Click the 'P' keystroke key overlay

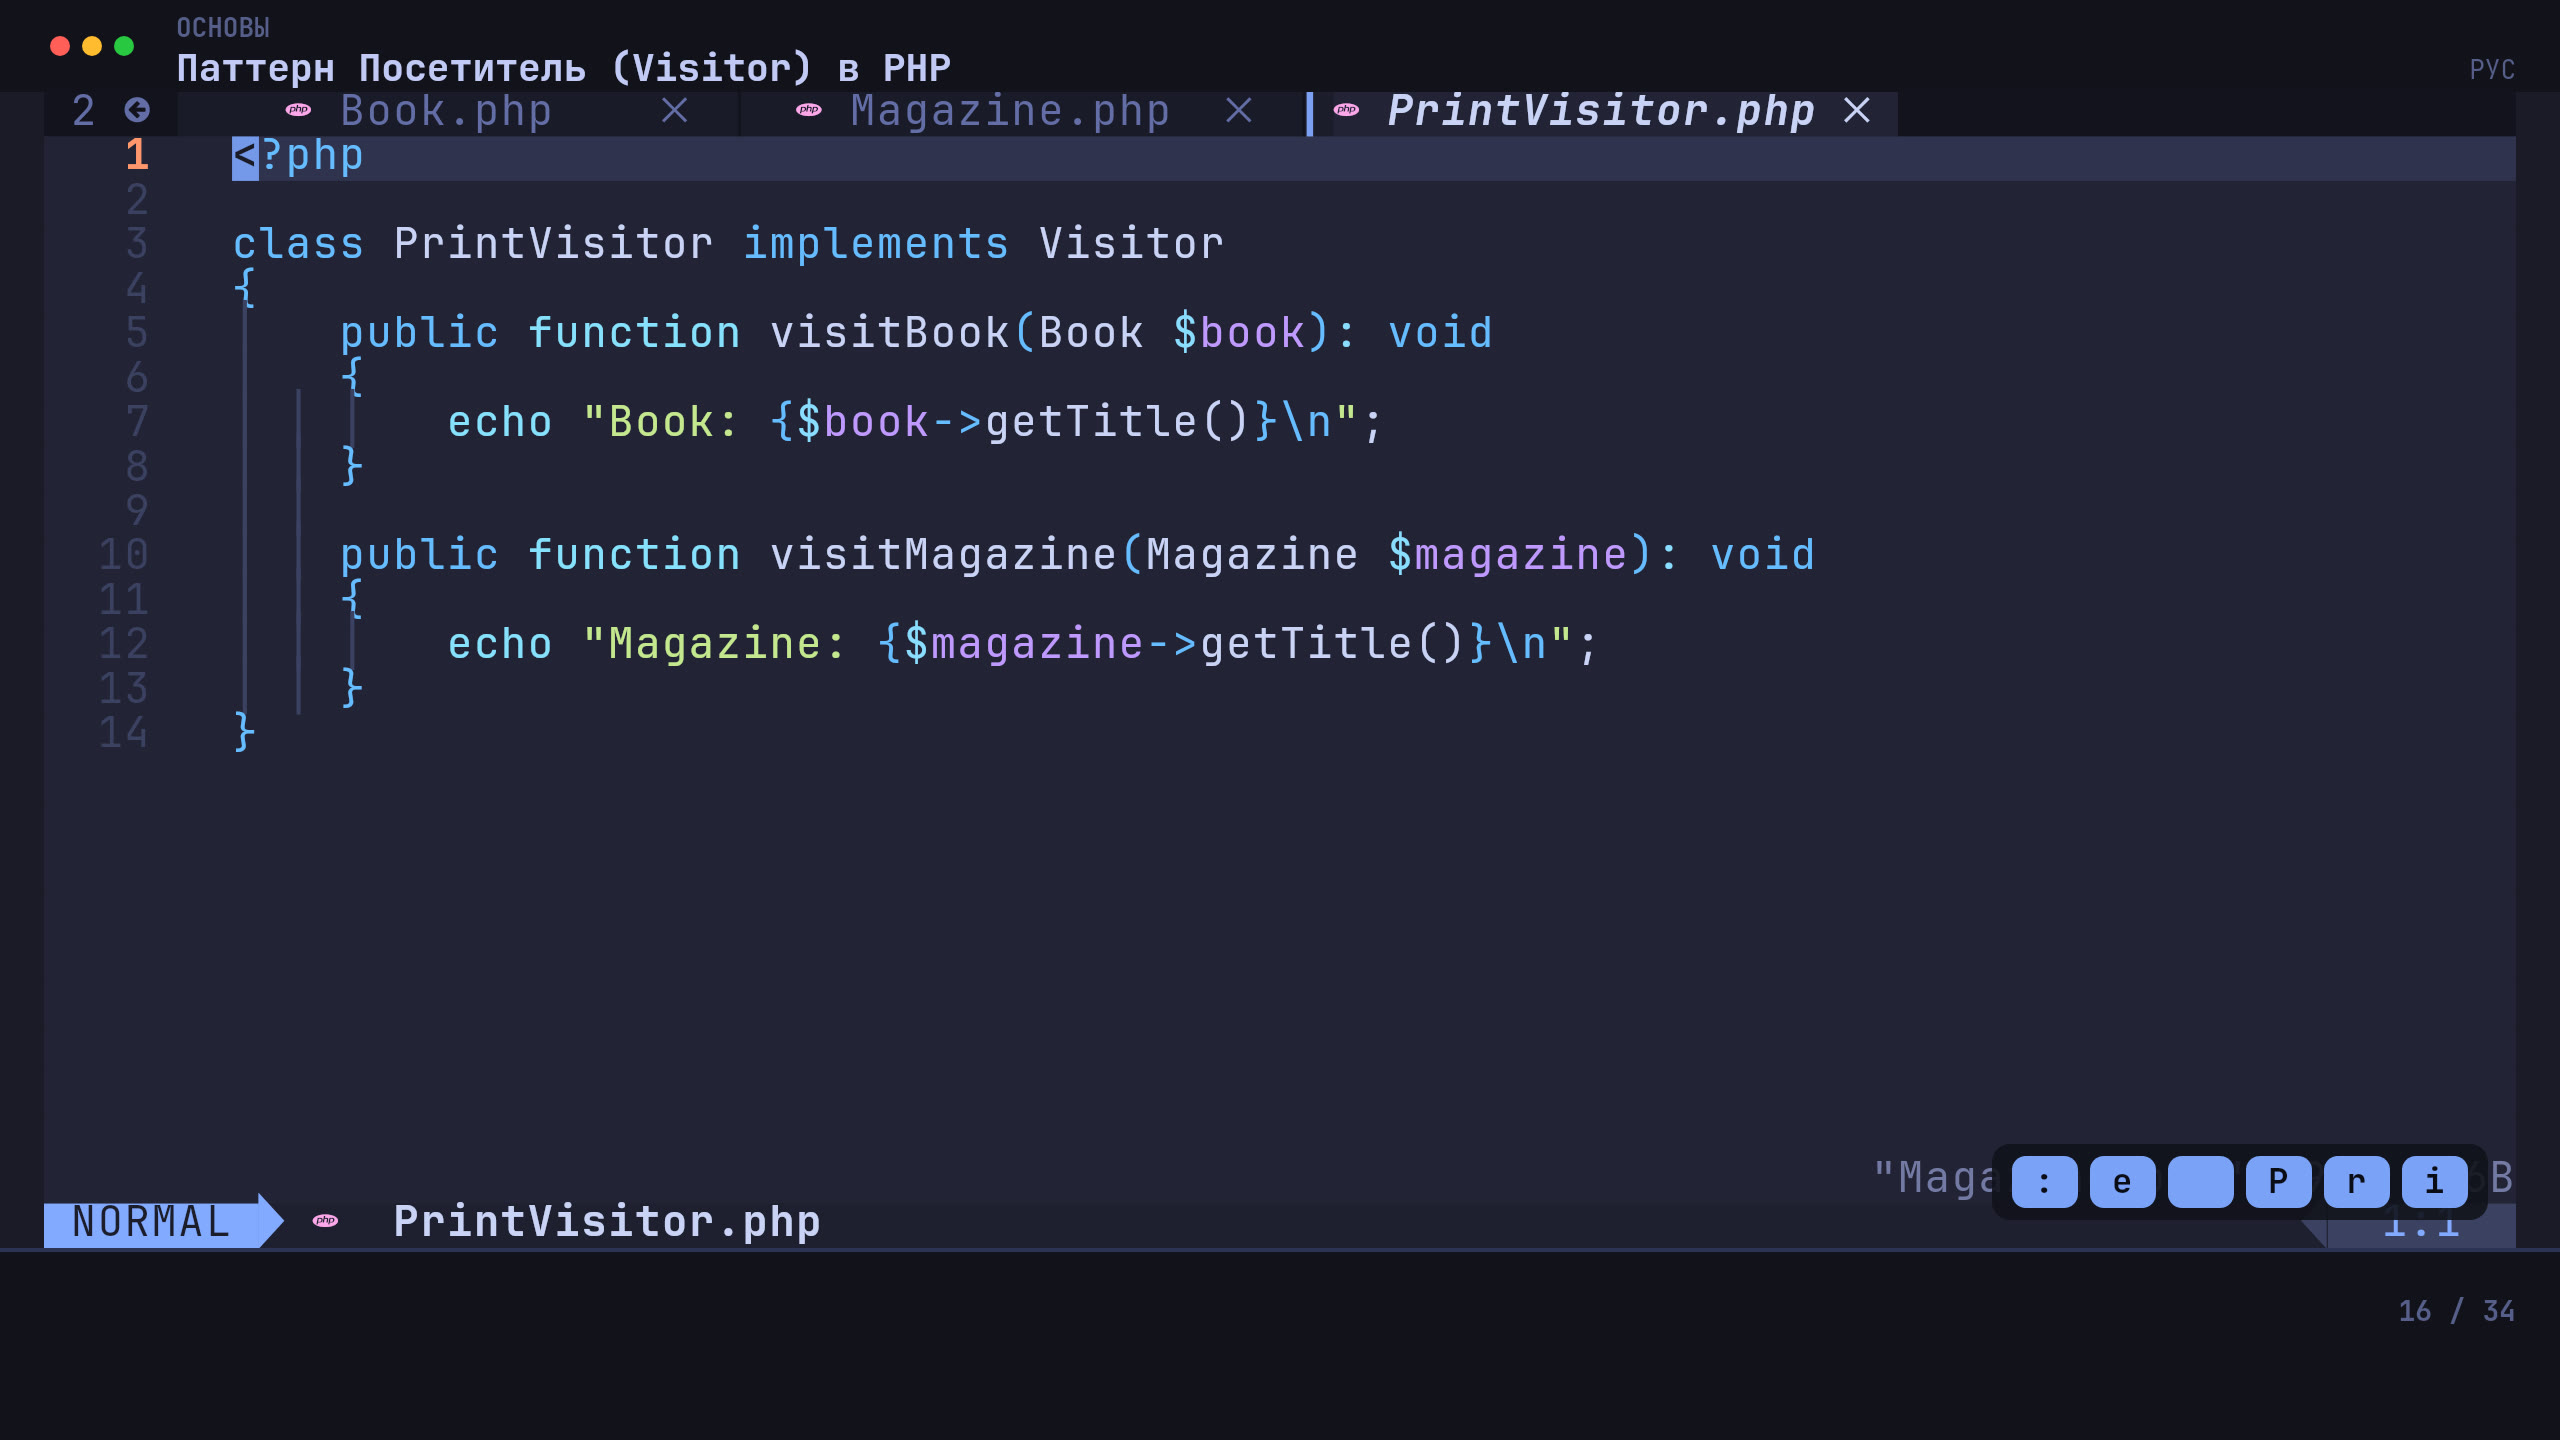pyautogui.click(x=2278, y=1182)
